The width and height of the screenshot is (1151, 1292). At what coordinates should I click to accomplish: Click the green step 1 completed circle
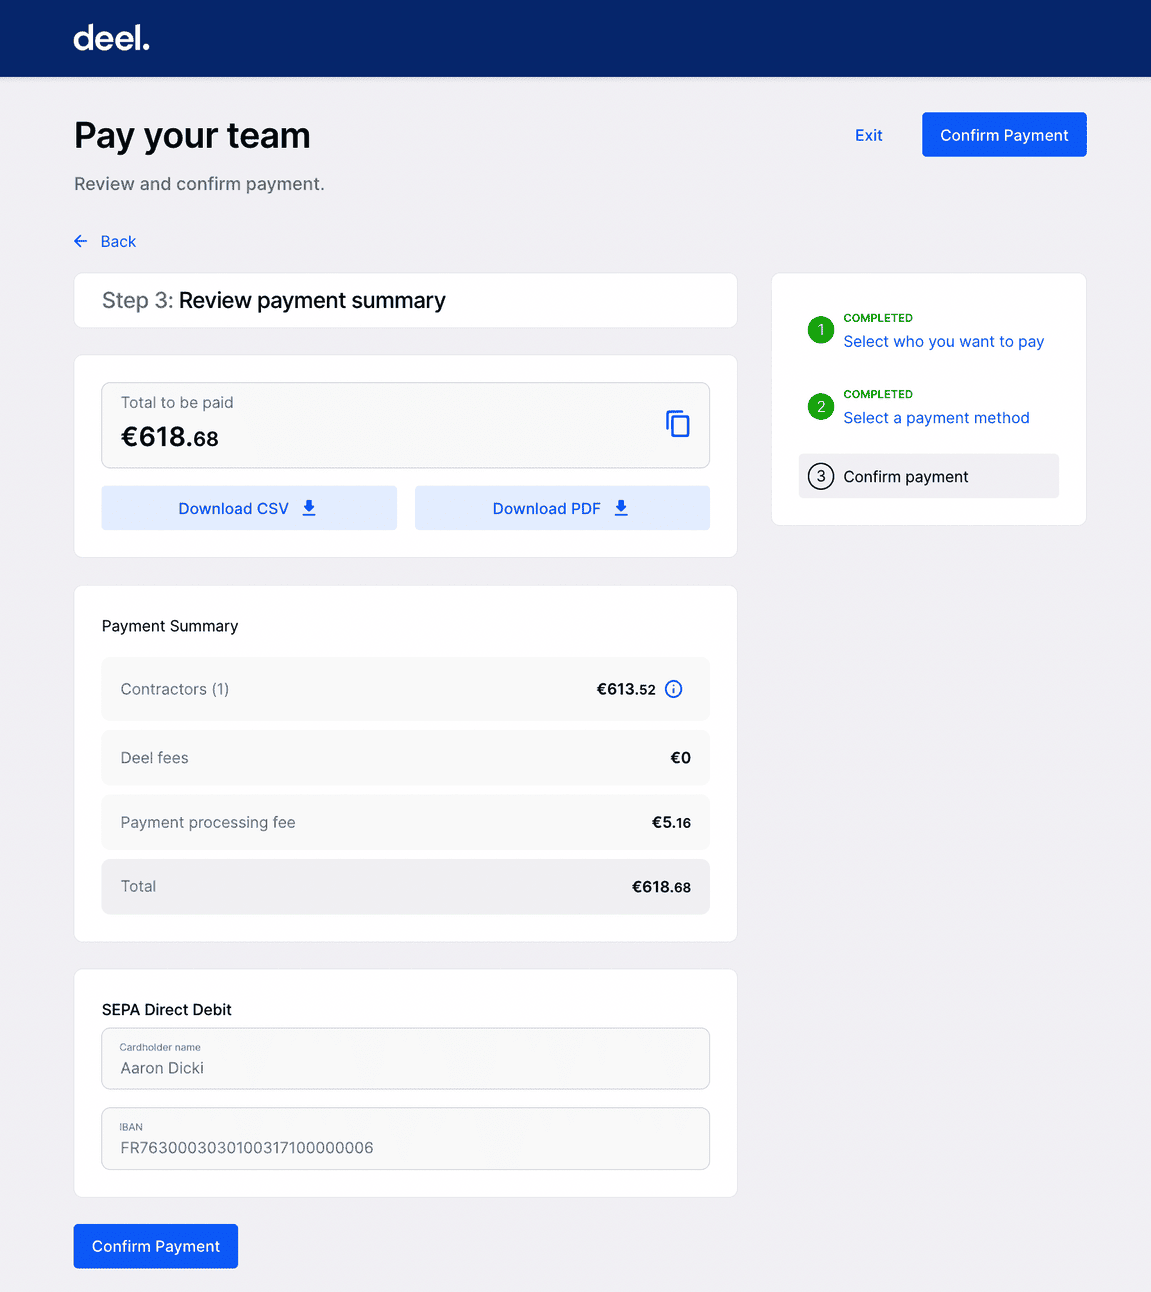click(820, 330)
